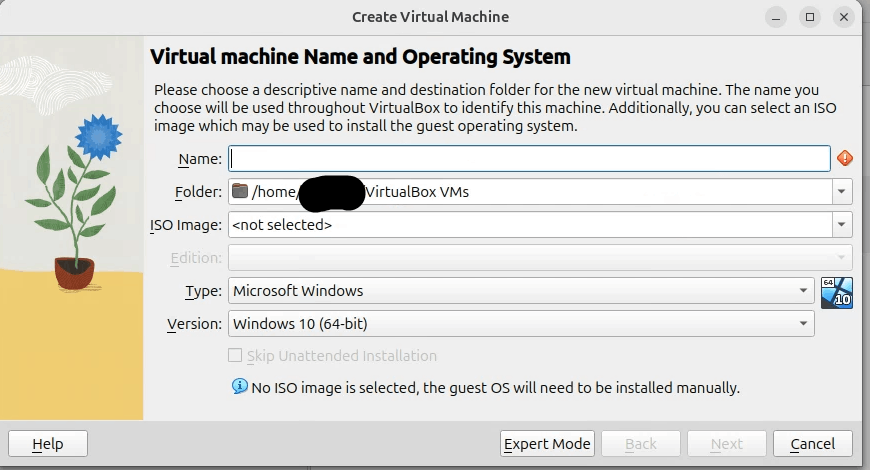Maximize the Create Virtual Machine window

click(x=810, y=17)
